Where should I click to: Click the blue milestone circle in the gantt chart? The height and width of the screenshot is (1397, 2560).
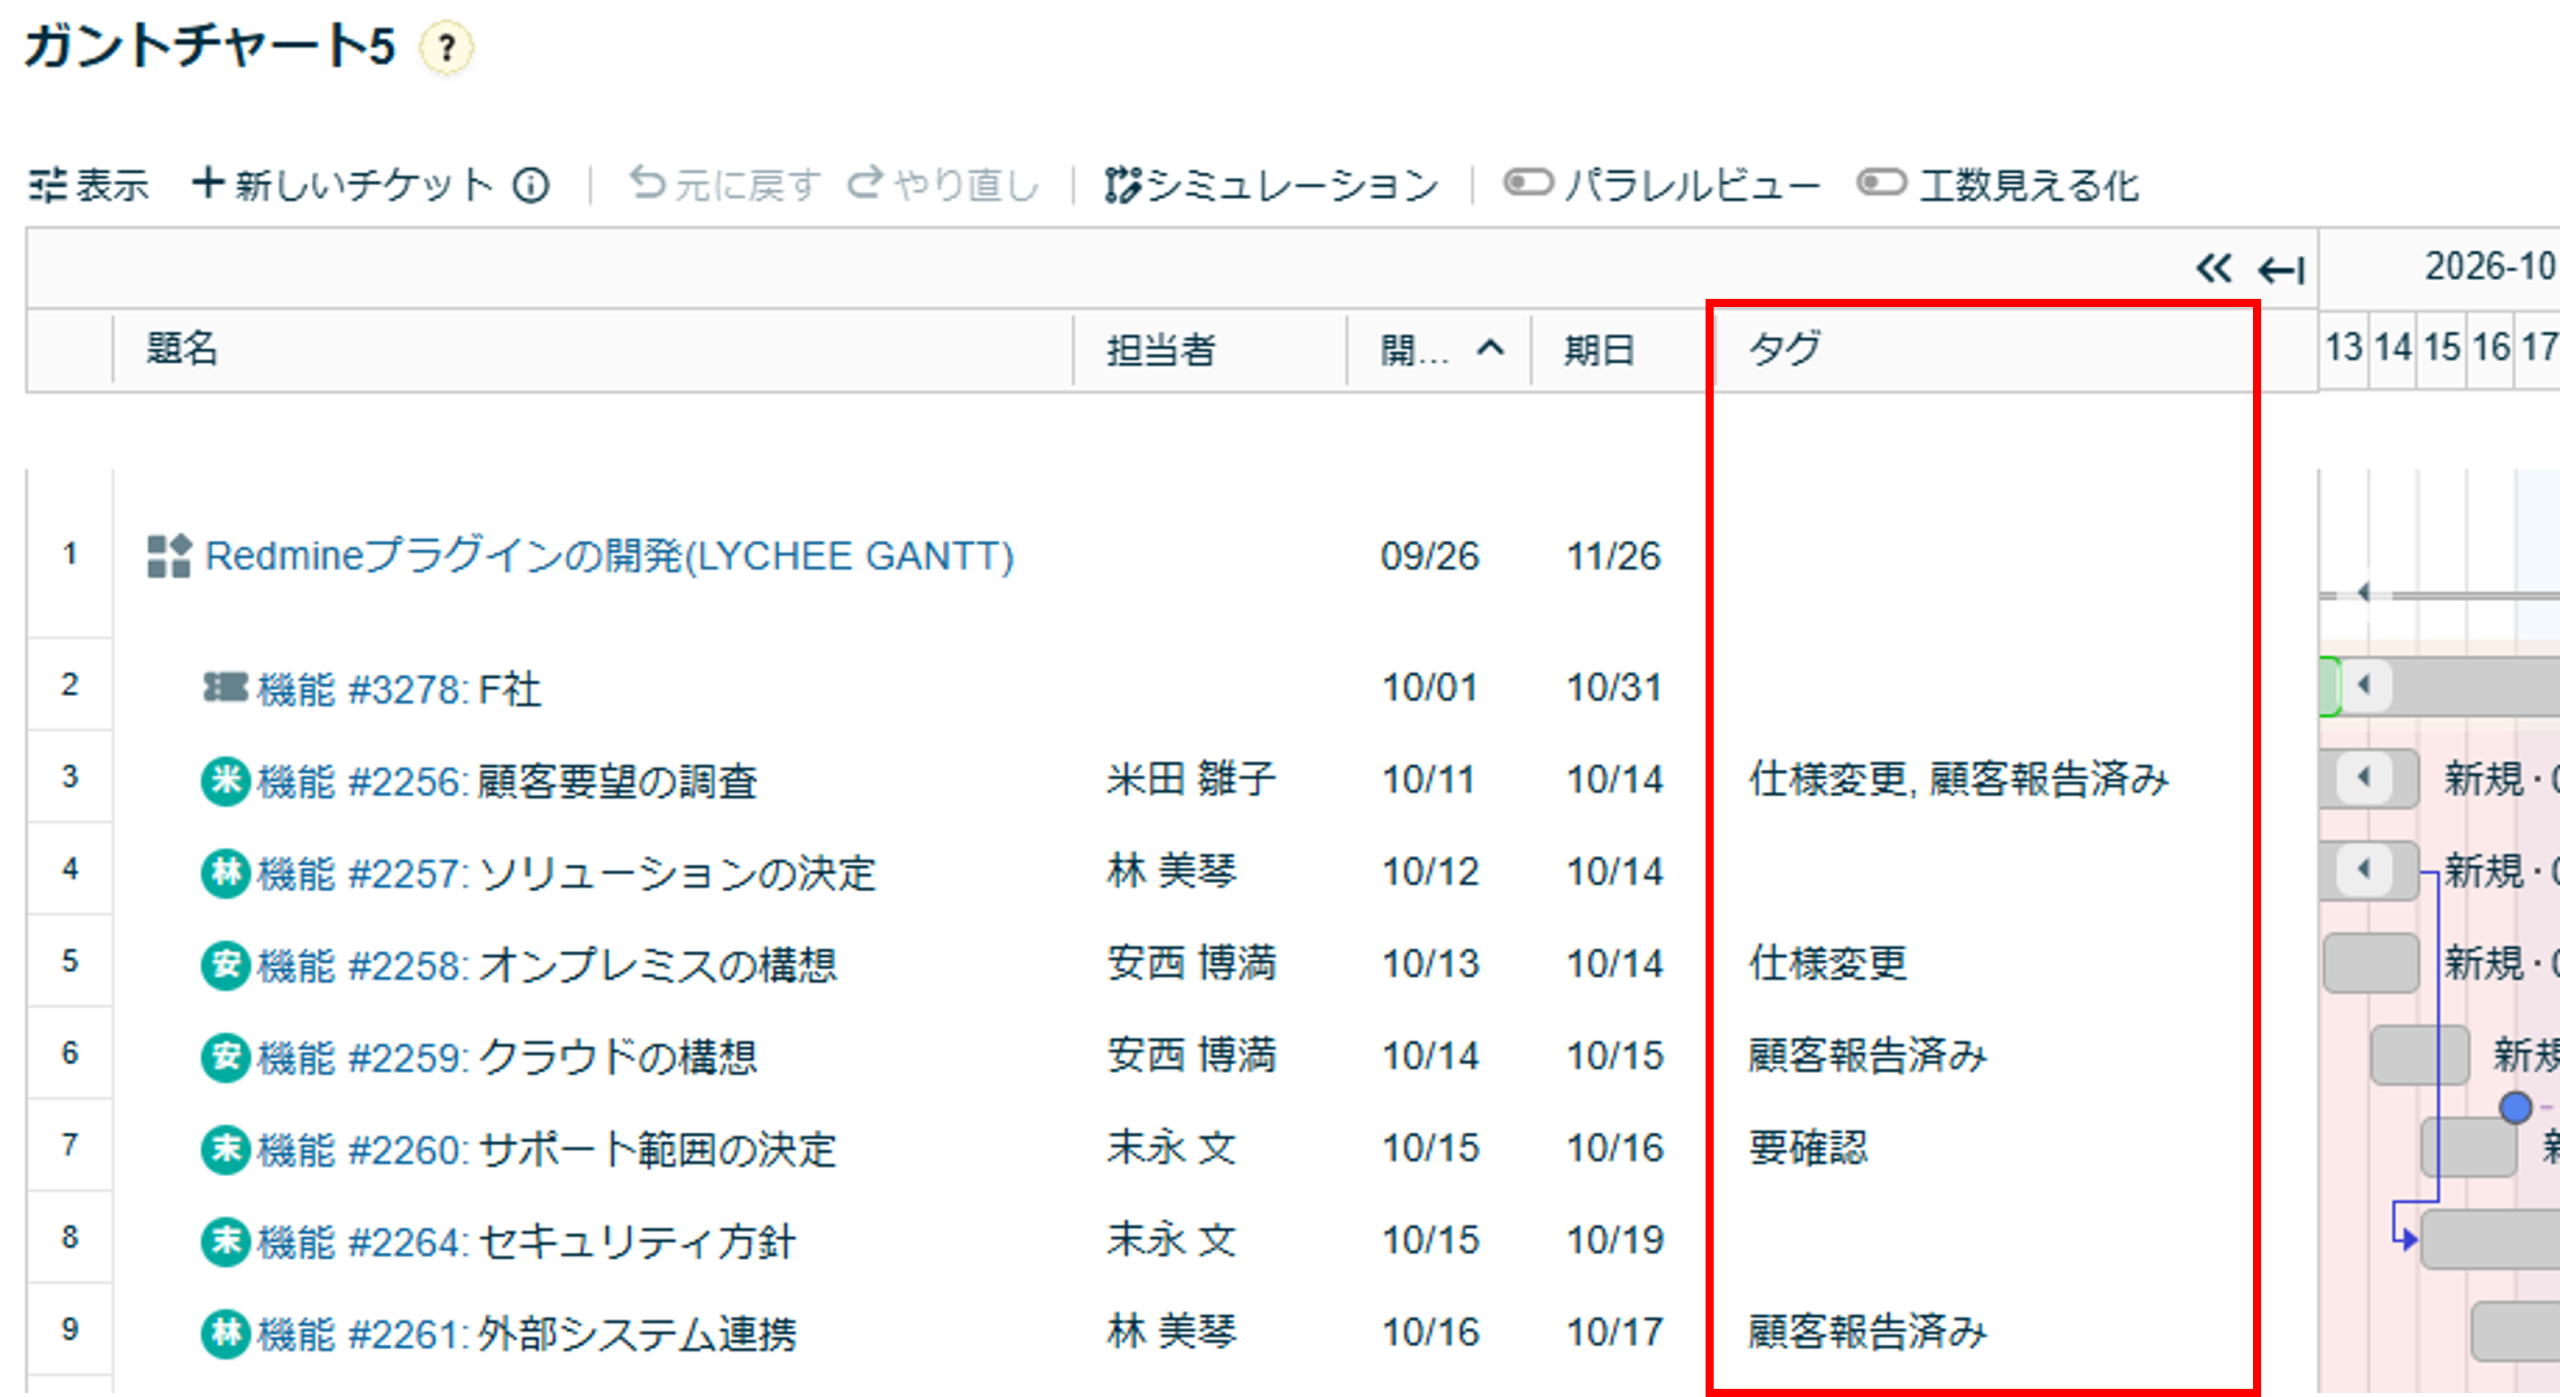(x=2515, y=1107)
